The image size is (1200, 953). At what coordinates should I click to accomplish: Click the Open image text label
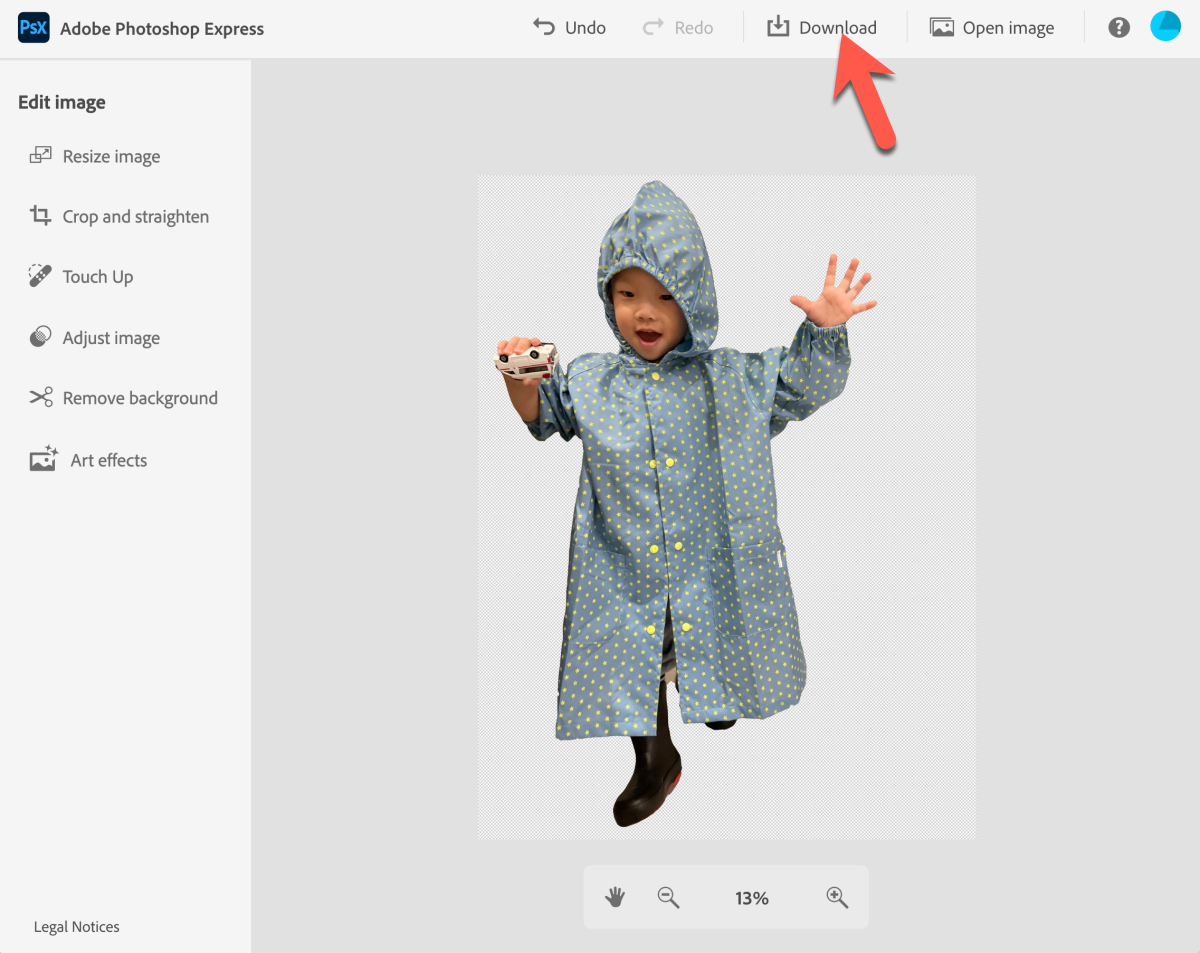1008,28
